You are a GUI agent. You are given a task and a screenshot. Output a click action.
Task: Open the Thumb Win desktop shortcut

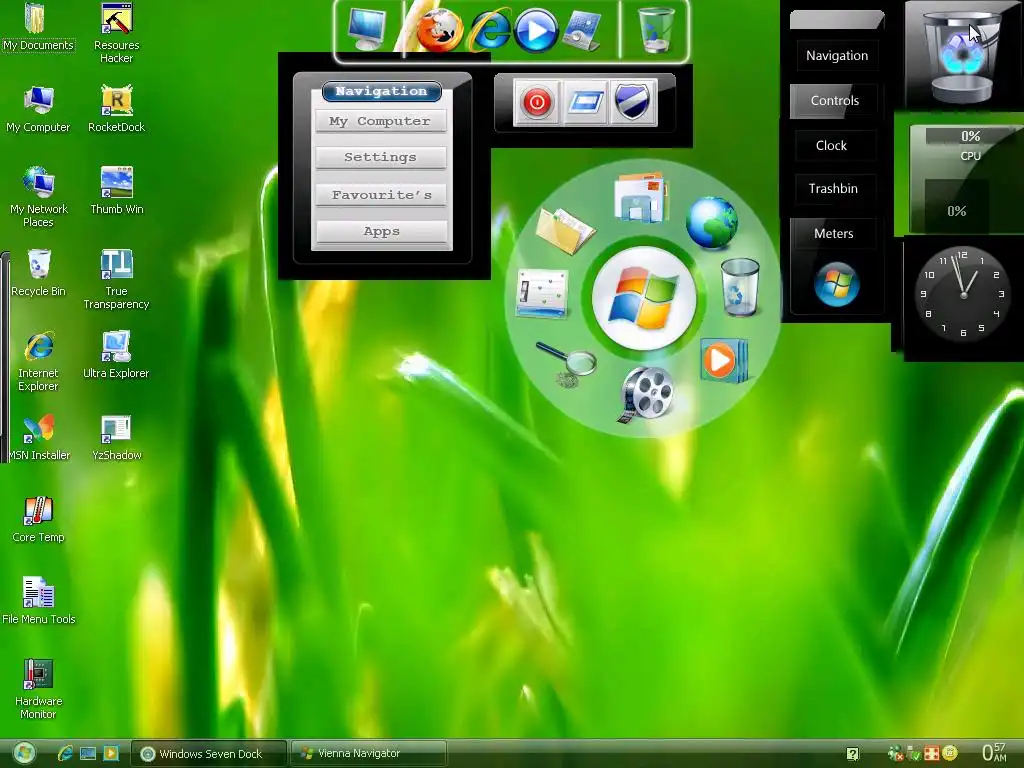(x=116, y=191)
